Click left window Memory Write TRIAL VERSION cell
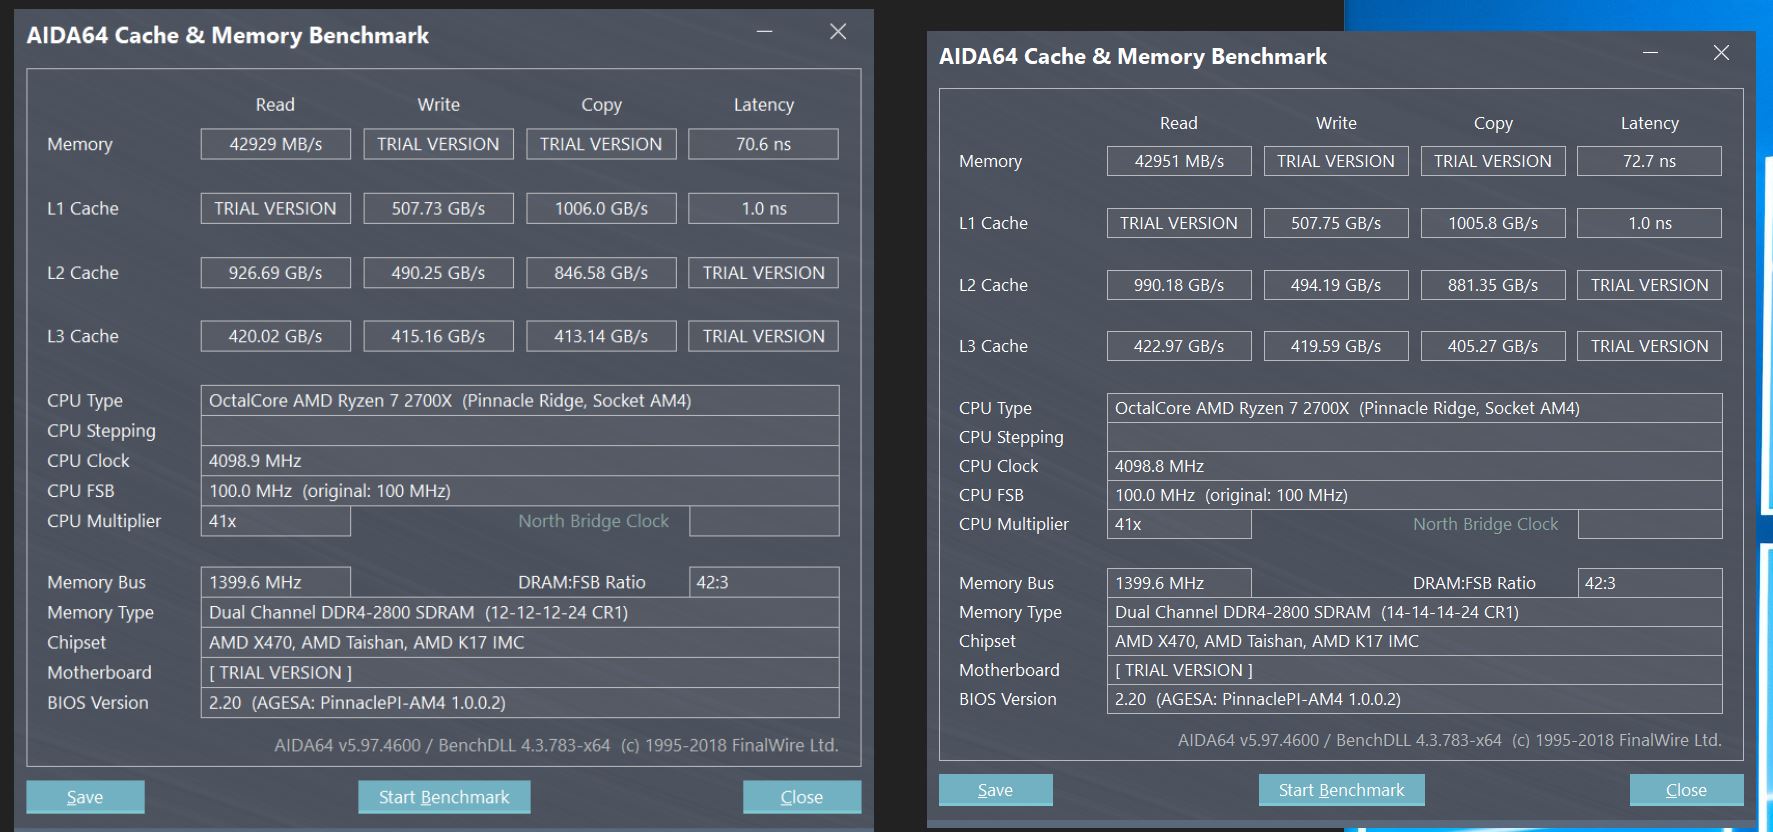 (x=439, y=144)
